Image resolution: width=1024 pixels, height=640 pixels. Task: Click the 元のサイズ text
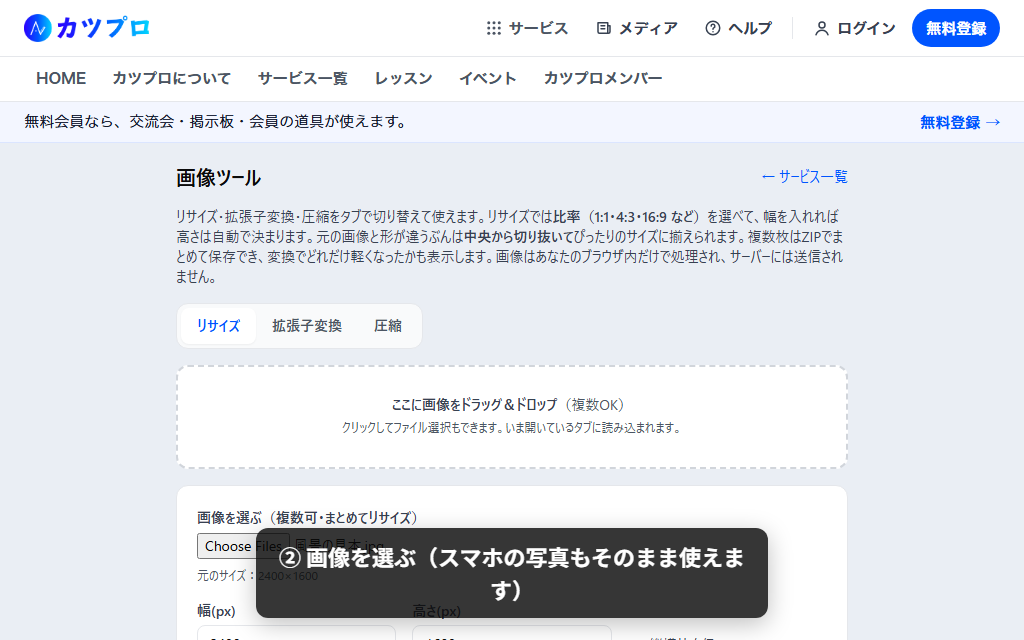pos(257,576)
